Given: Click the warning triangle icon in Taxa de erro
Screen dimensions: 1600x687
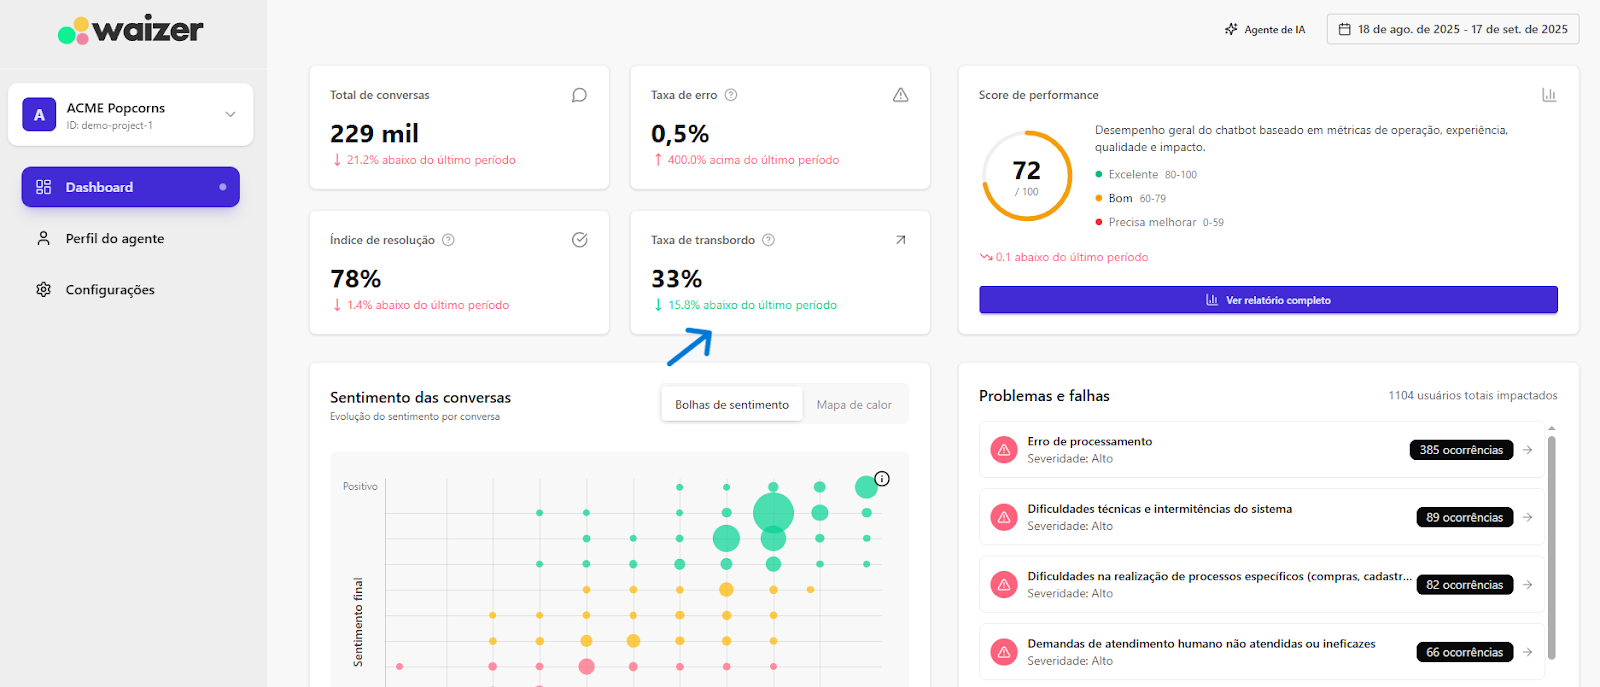Looking at the screenshot, I should pos(900,96).
